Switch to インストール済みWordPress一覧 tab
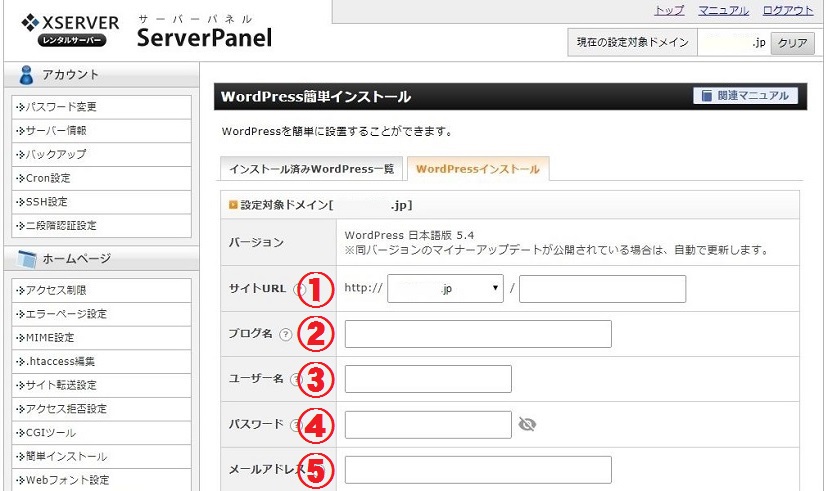Screen dimensions: 827x491 pyautogui.click(x=311, y=169)
